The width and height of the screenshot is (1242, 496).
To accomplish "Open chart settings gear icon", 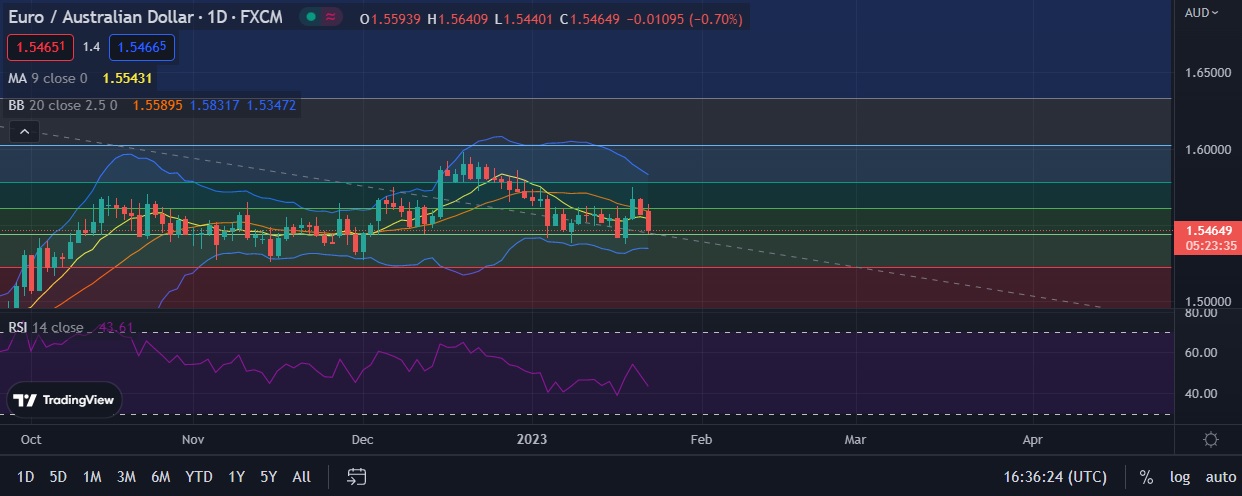I will pyautogui.click(x=1210, y=439).
